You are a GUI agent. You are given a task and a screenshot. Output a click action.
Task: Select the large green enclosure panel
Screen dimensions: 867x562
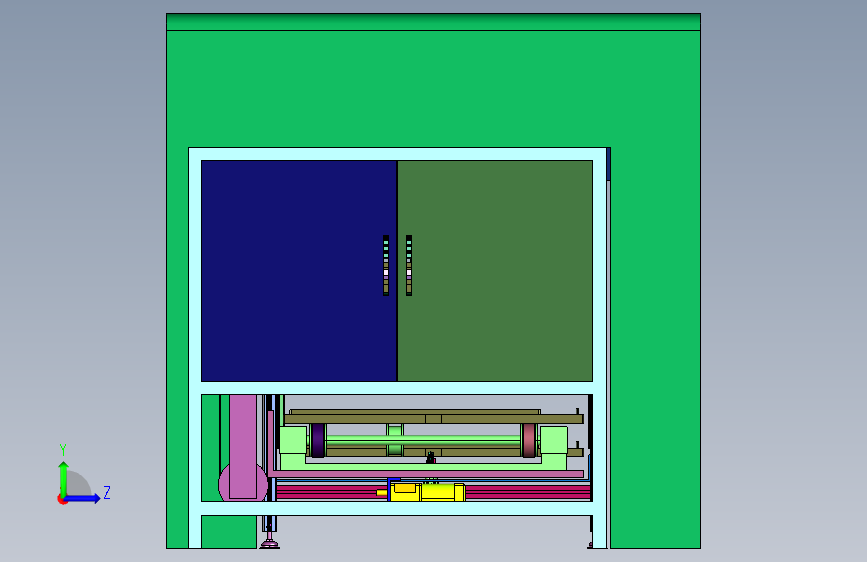click(434, 89)
